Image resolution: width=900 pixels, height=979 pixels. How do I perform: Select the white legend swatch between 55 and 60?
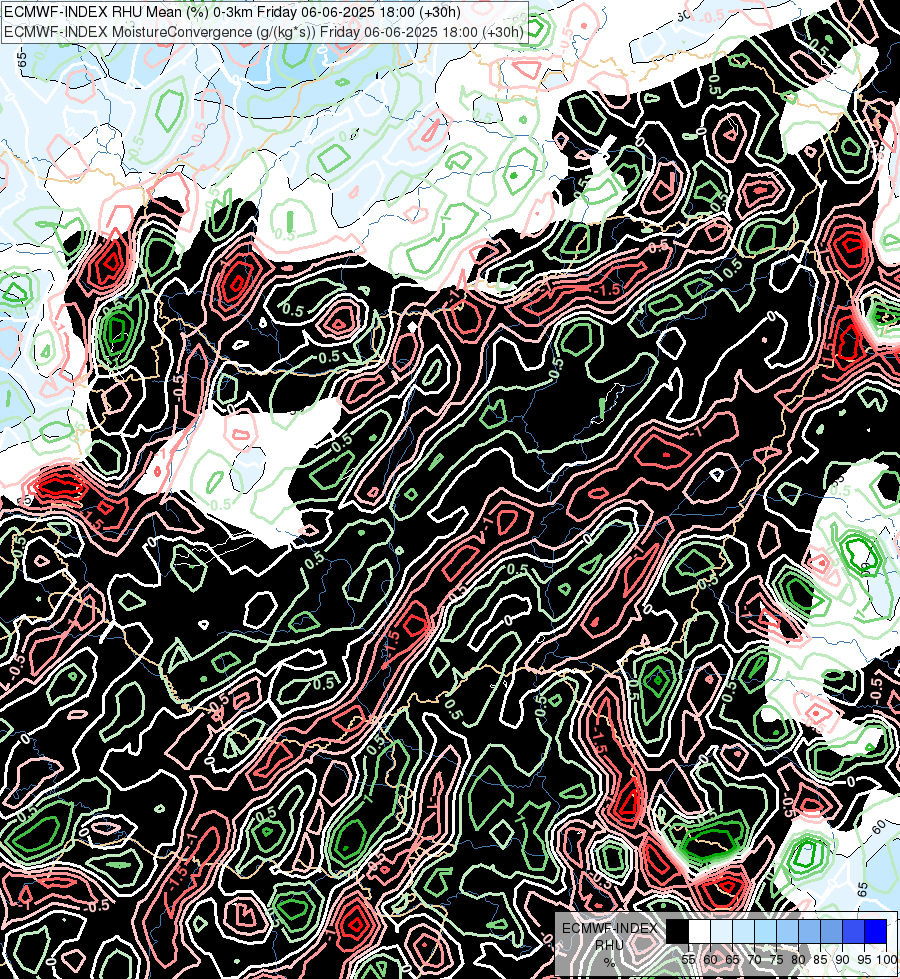pyautogui.click(x=700, y=931)
